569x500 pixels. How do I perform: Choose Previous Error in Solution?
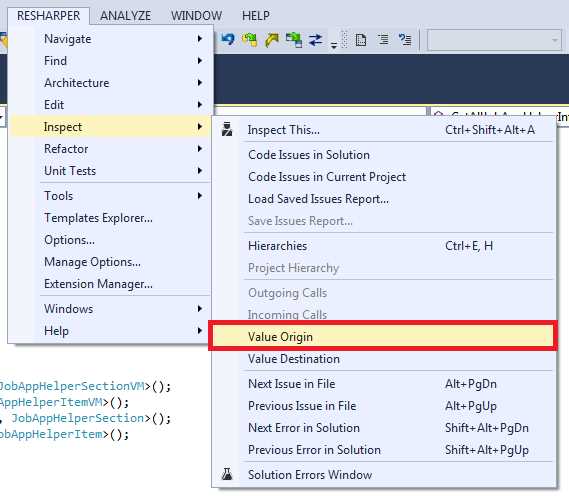pyautogui.click(x=384, y=450)
